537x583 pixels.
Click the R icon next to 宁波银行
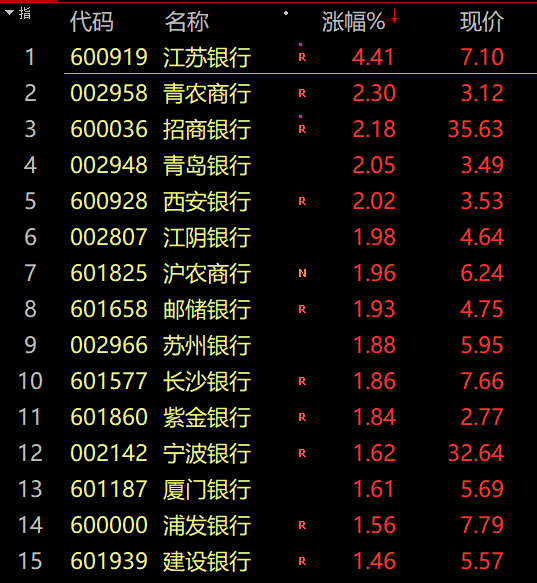pos(302,453)
